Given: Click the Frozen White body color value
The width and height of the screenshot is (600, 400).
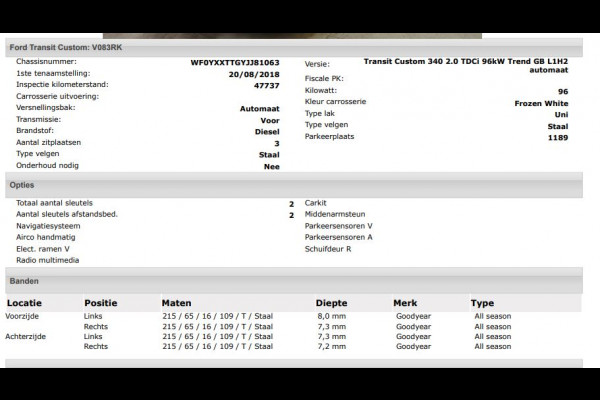Looking at the screenshot, I should coord(542,103).
